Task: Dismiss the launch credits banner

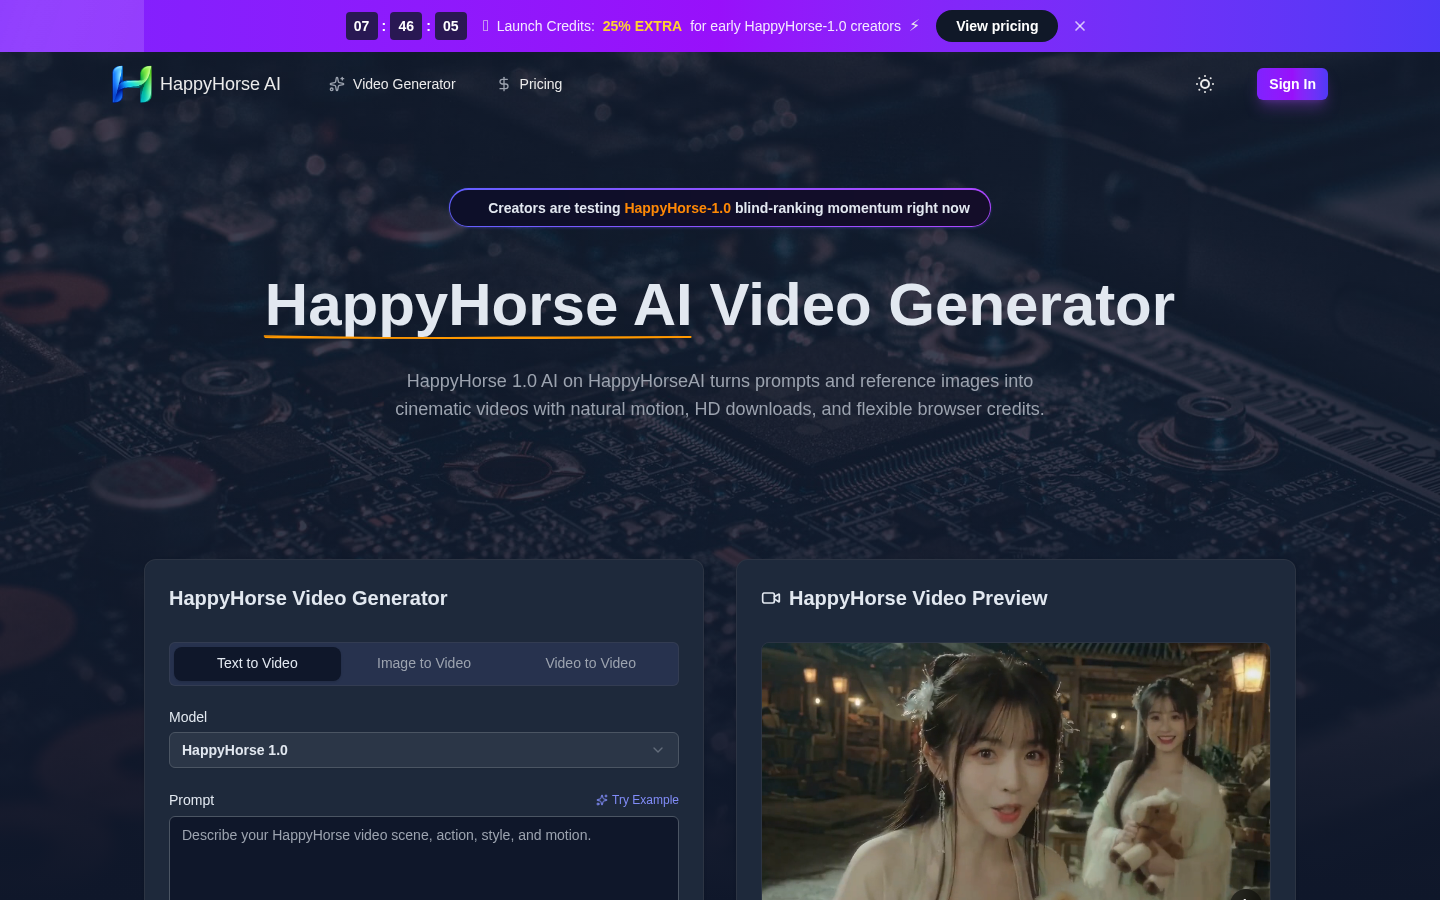Action: click(1080, 26)
